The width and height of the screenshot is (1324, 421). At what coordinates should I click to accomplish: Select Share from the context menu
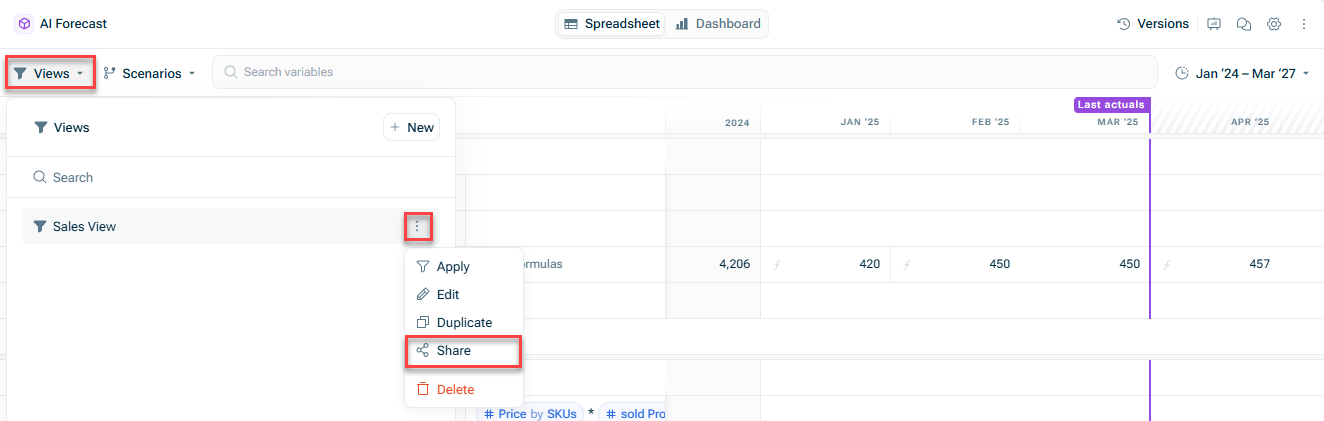pyautogui.click(x=454, y=351)
